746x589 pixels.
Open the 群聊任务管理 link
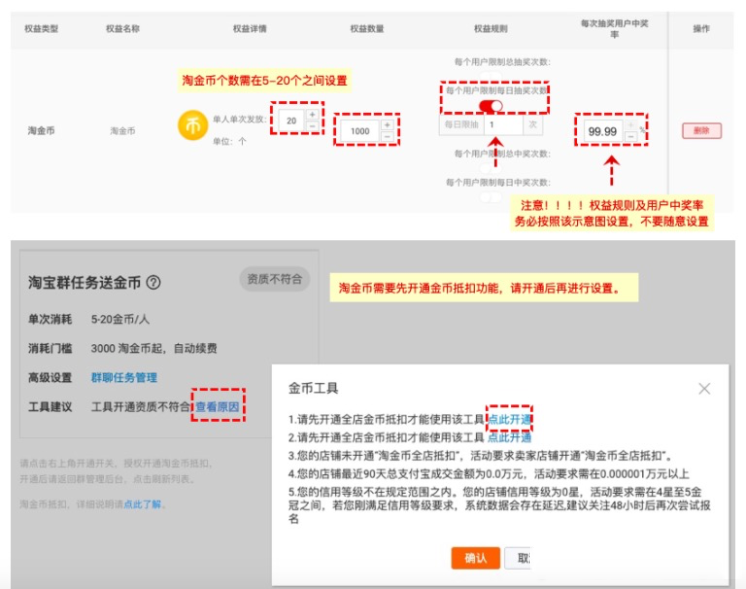pos(124,378)
